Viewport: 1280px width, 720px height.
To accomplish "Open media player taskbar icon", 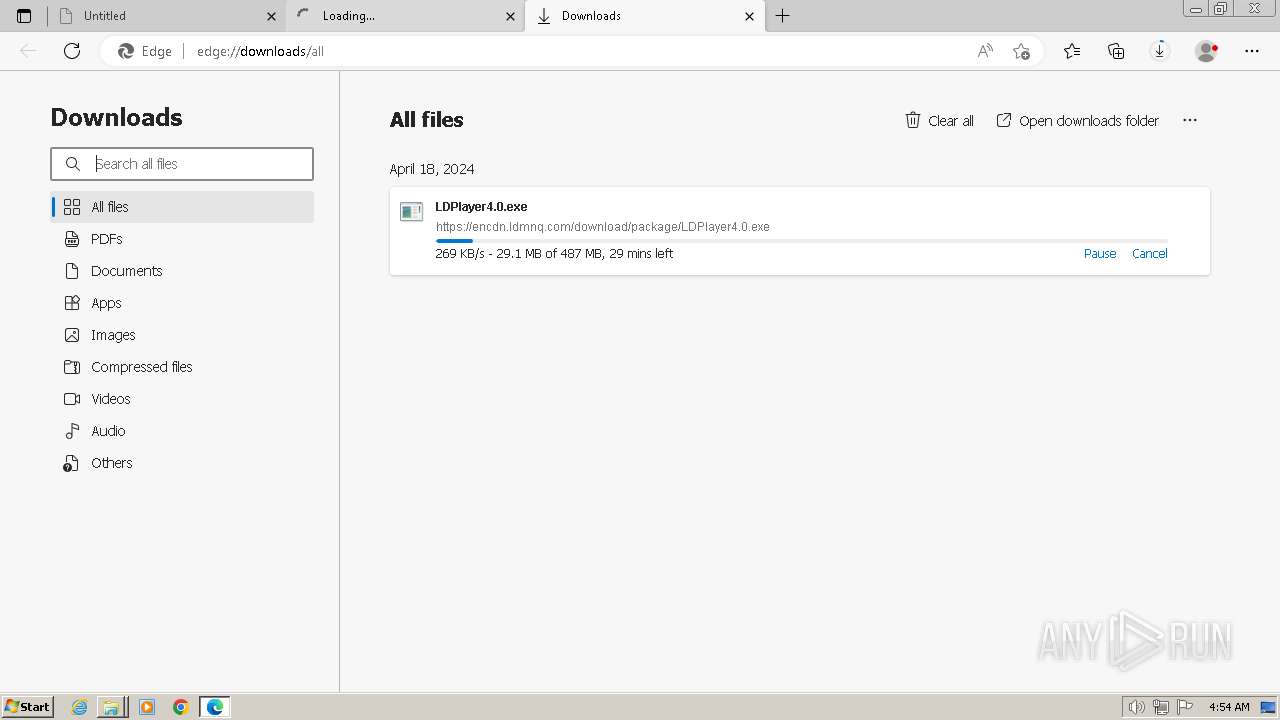I will point(147,707).
